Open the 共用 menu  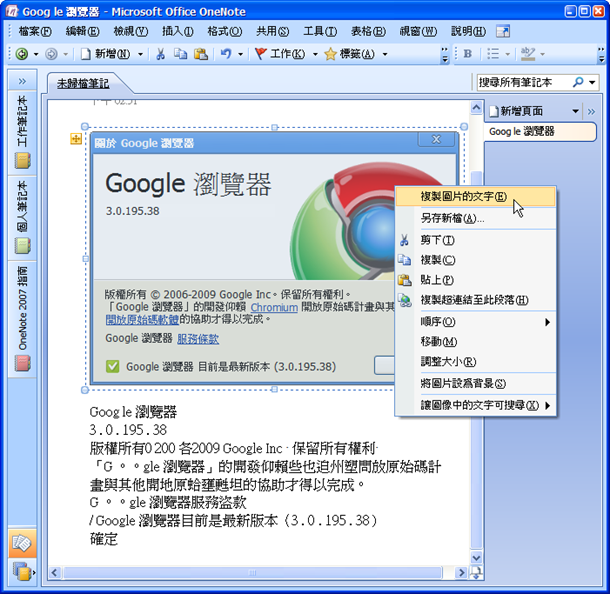(x=272, y=31)
